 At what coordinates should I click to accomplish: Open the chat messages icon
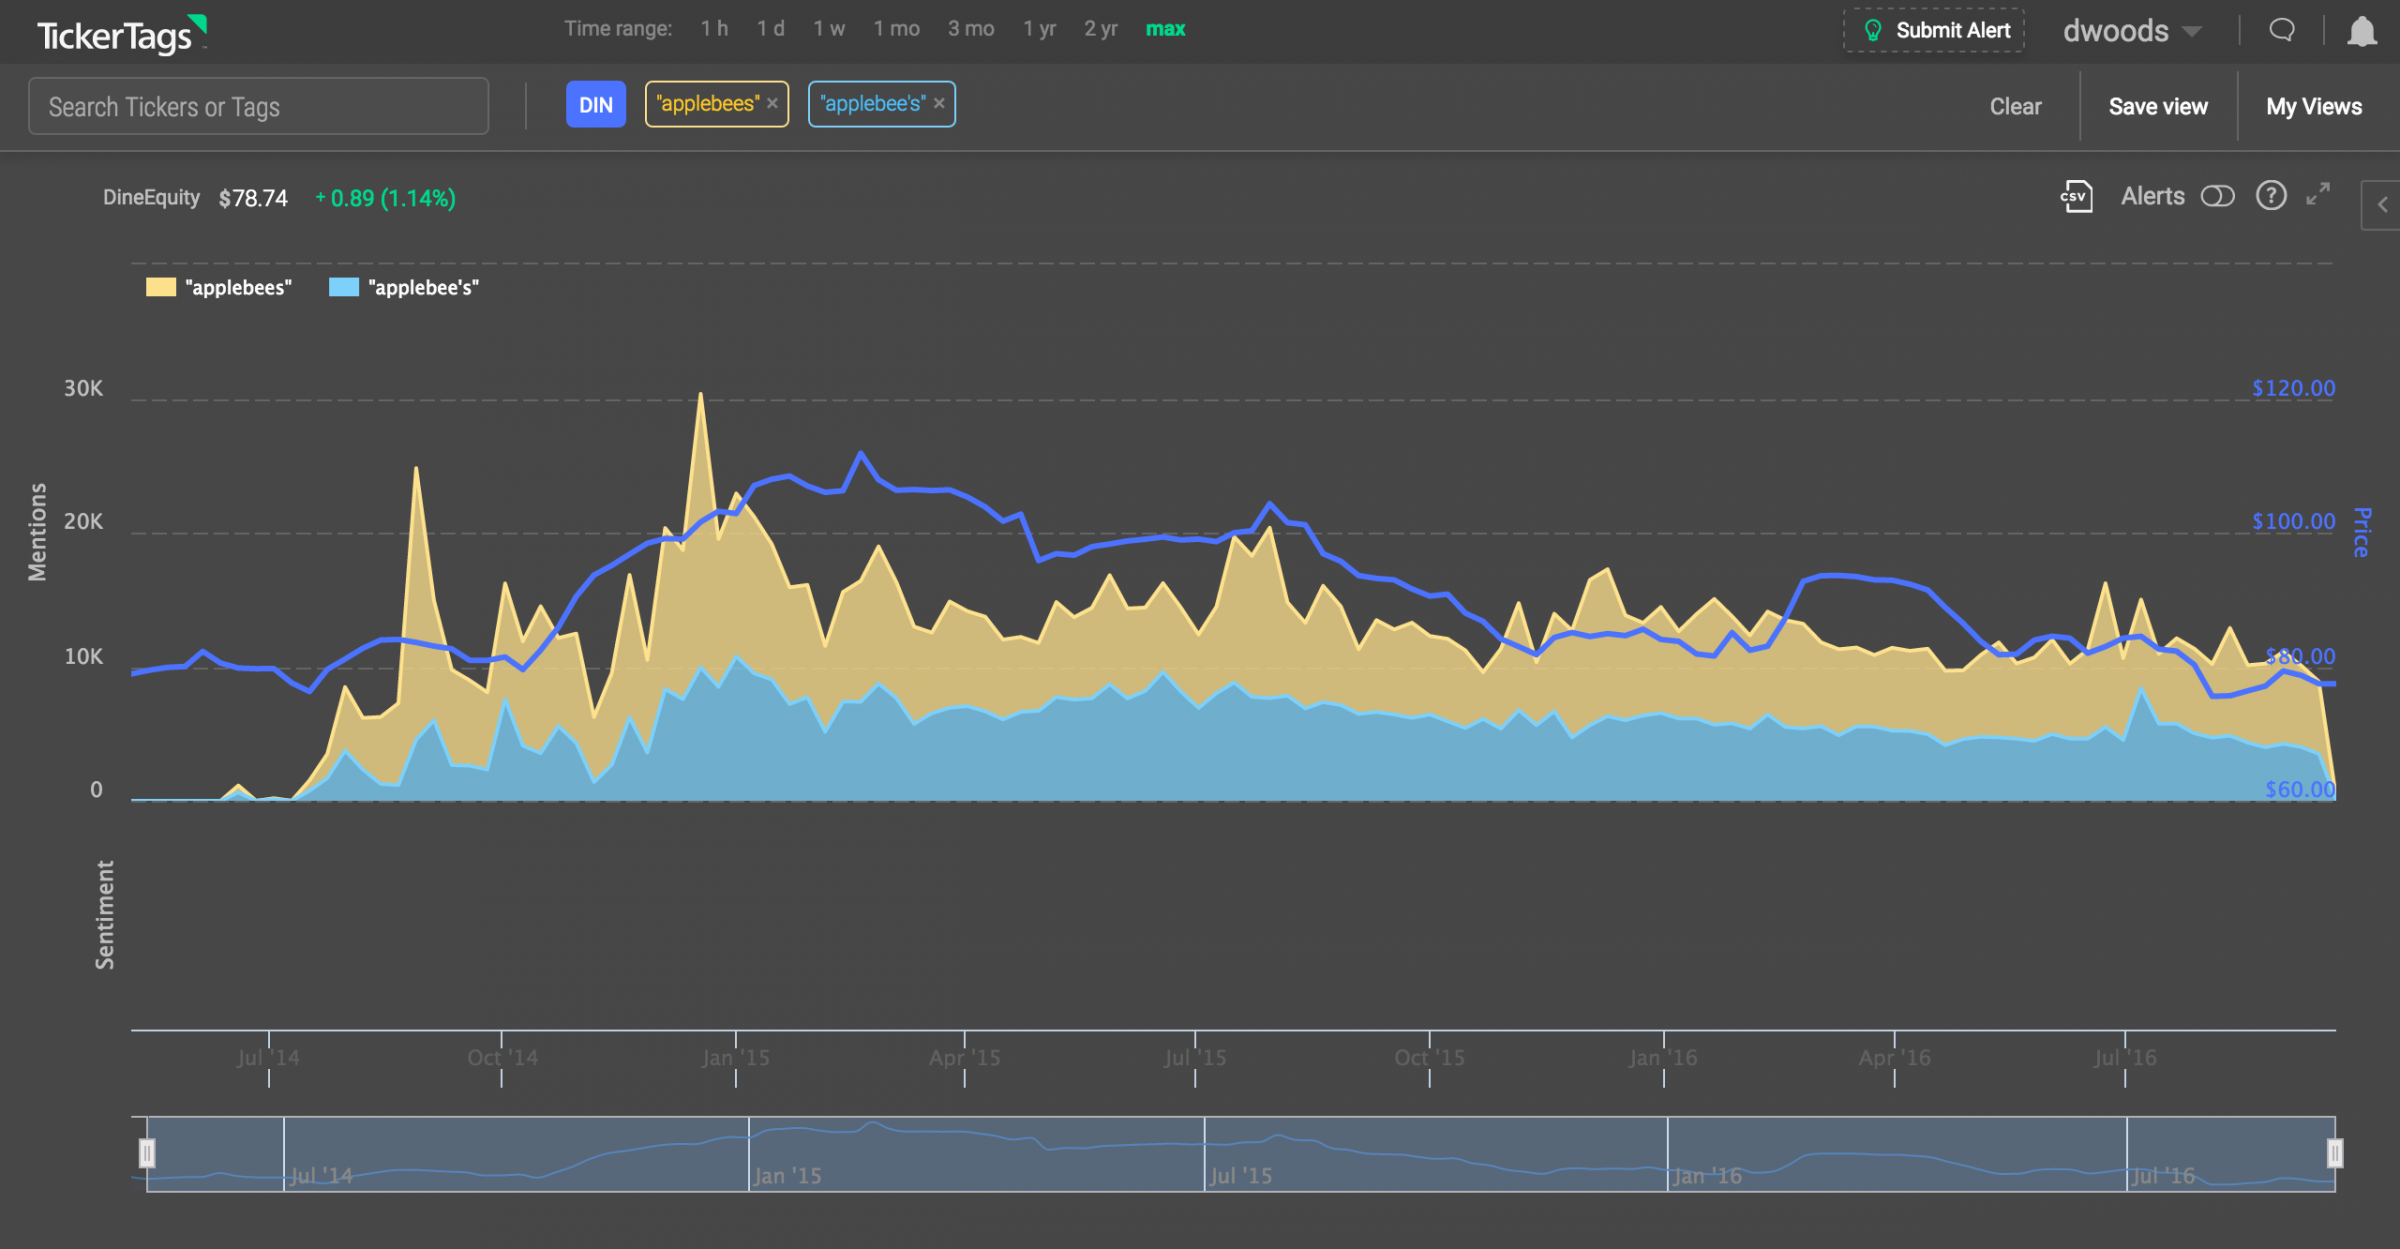(x=2282, y=30)
